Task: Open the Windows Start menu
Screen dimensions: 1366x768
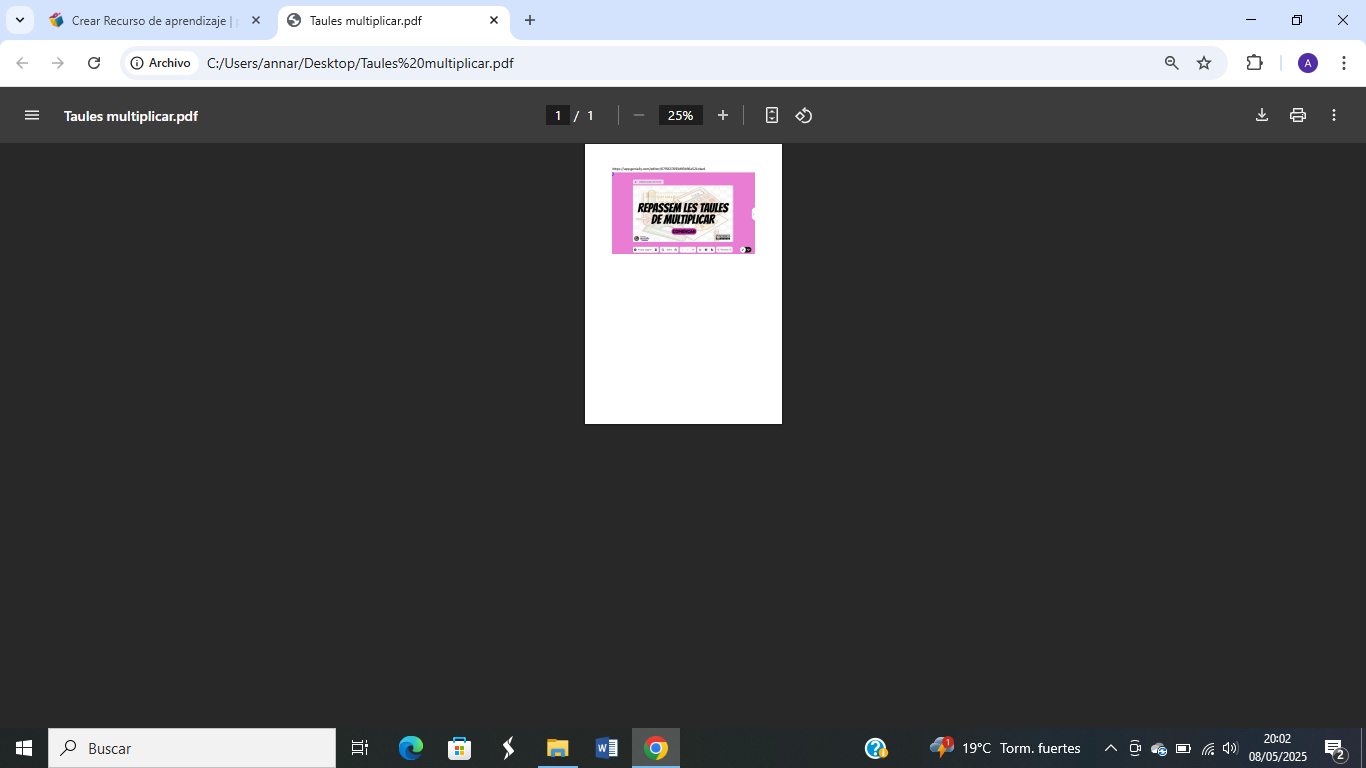Action: 24,748
